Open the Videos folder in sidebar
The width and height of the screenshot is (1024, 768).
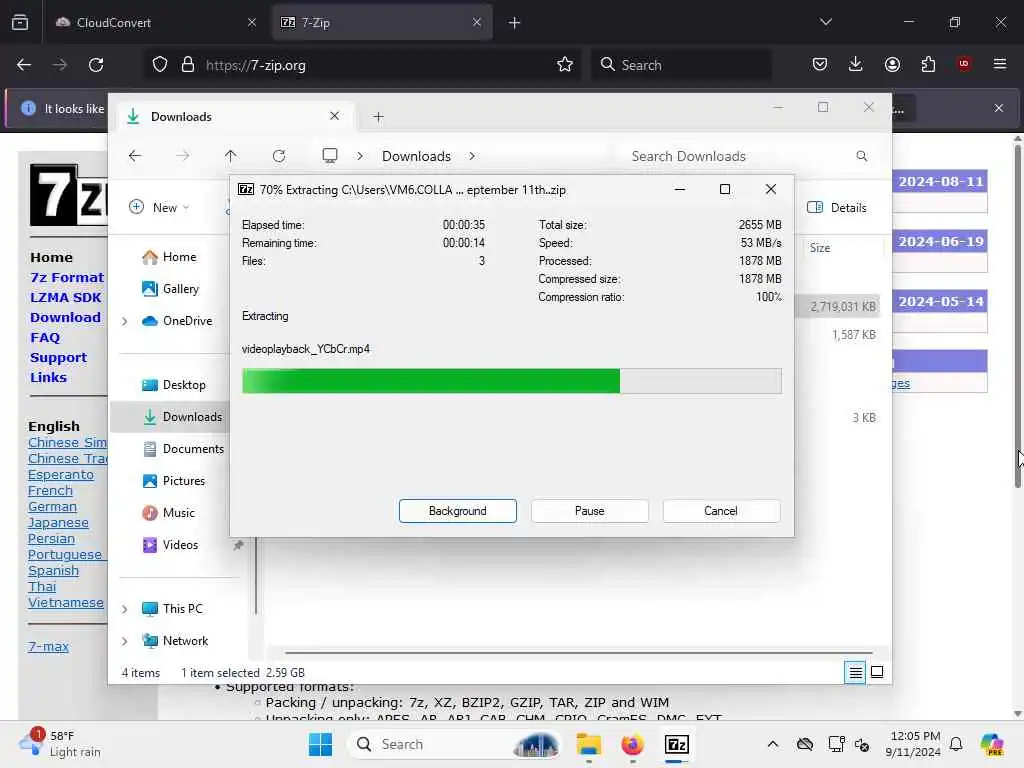pos(170,545)
